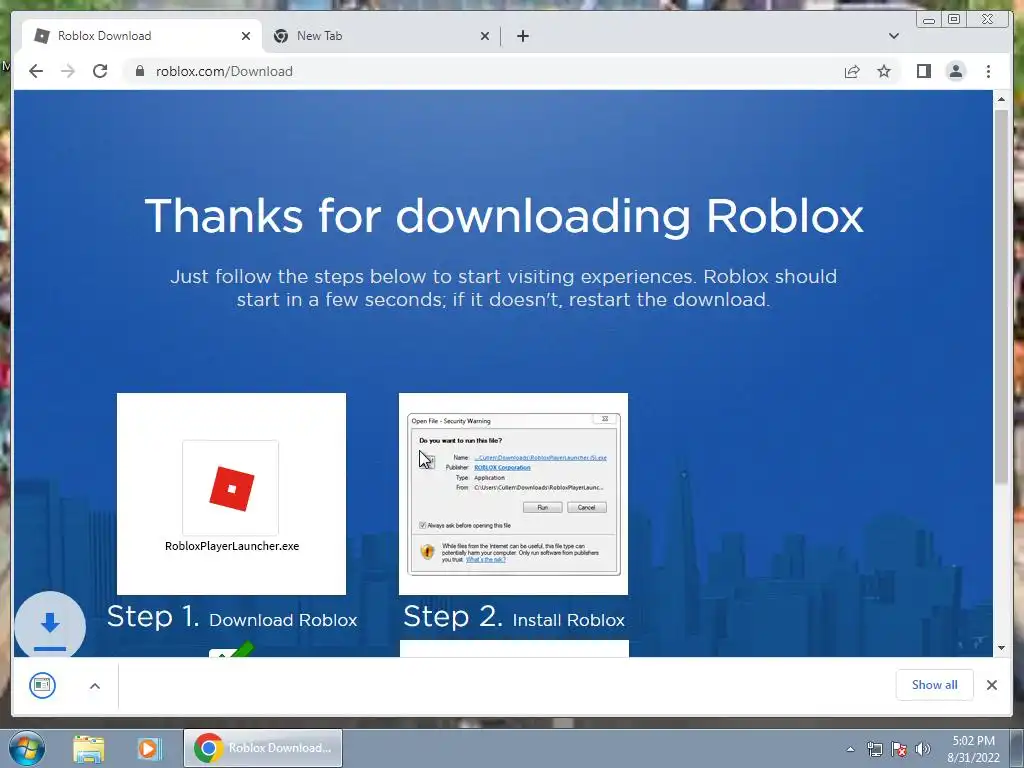Show hidden system tray icons
This screenshot has width=1024, height=768.
click(x=850, y=749)
